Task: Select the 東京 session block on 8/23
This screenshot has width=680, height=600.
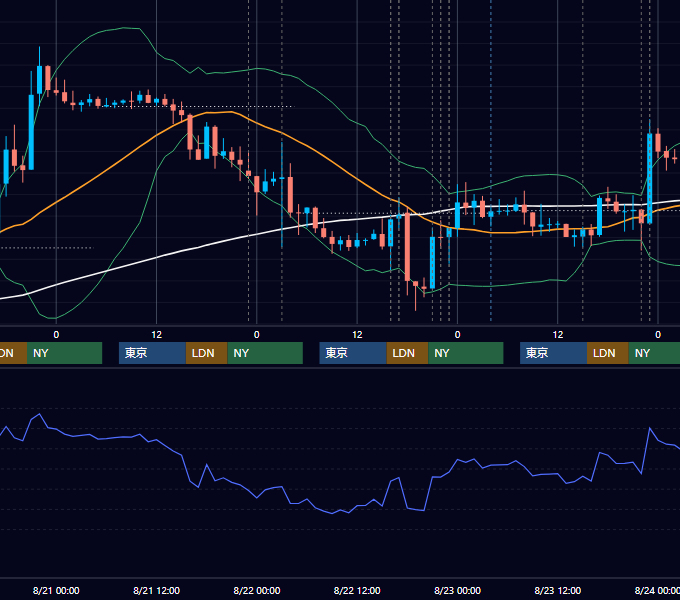Action: (x=554, y=353)
